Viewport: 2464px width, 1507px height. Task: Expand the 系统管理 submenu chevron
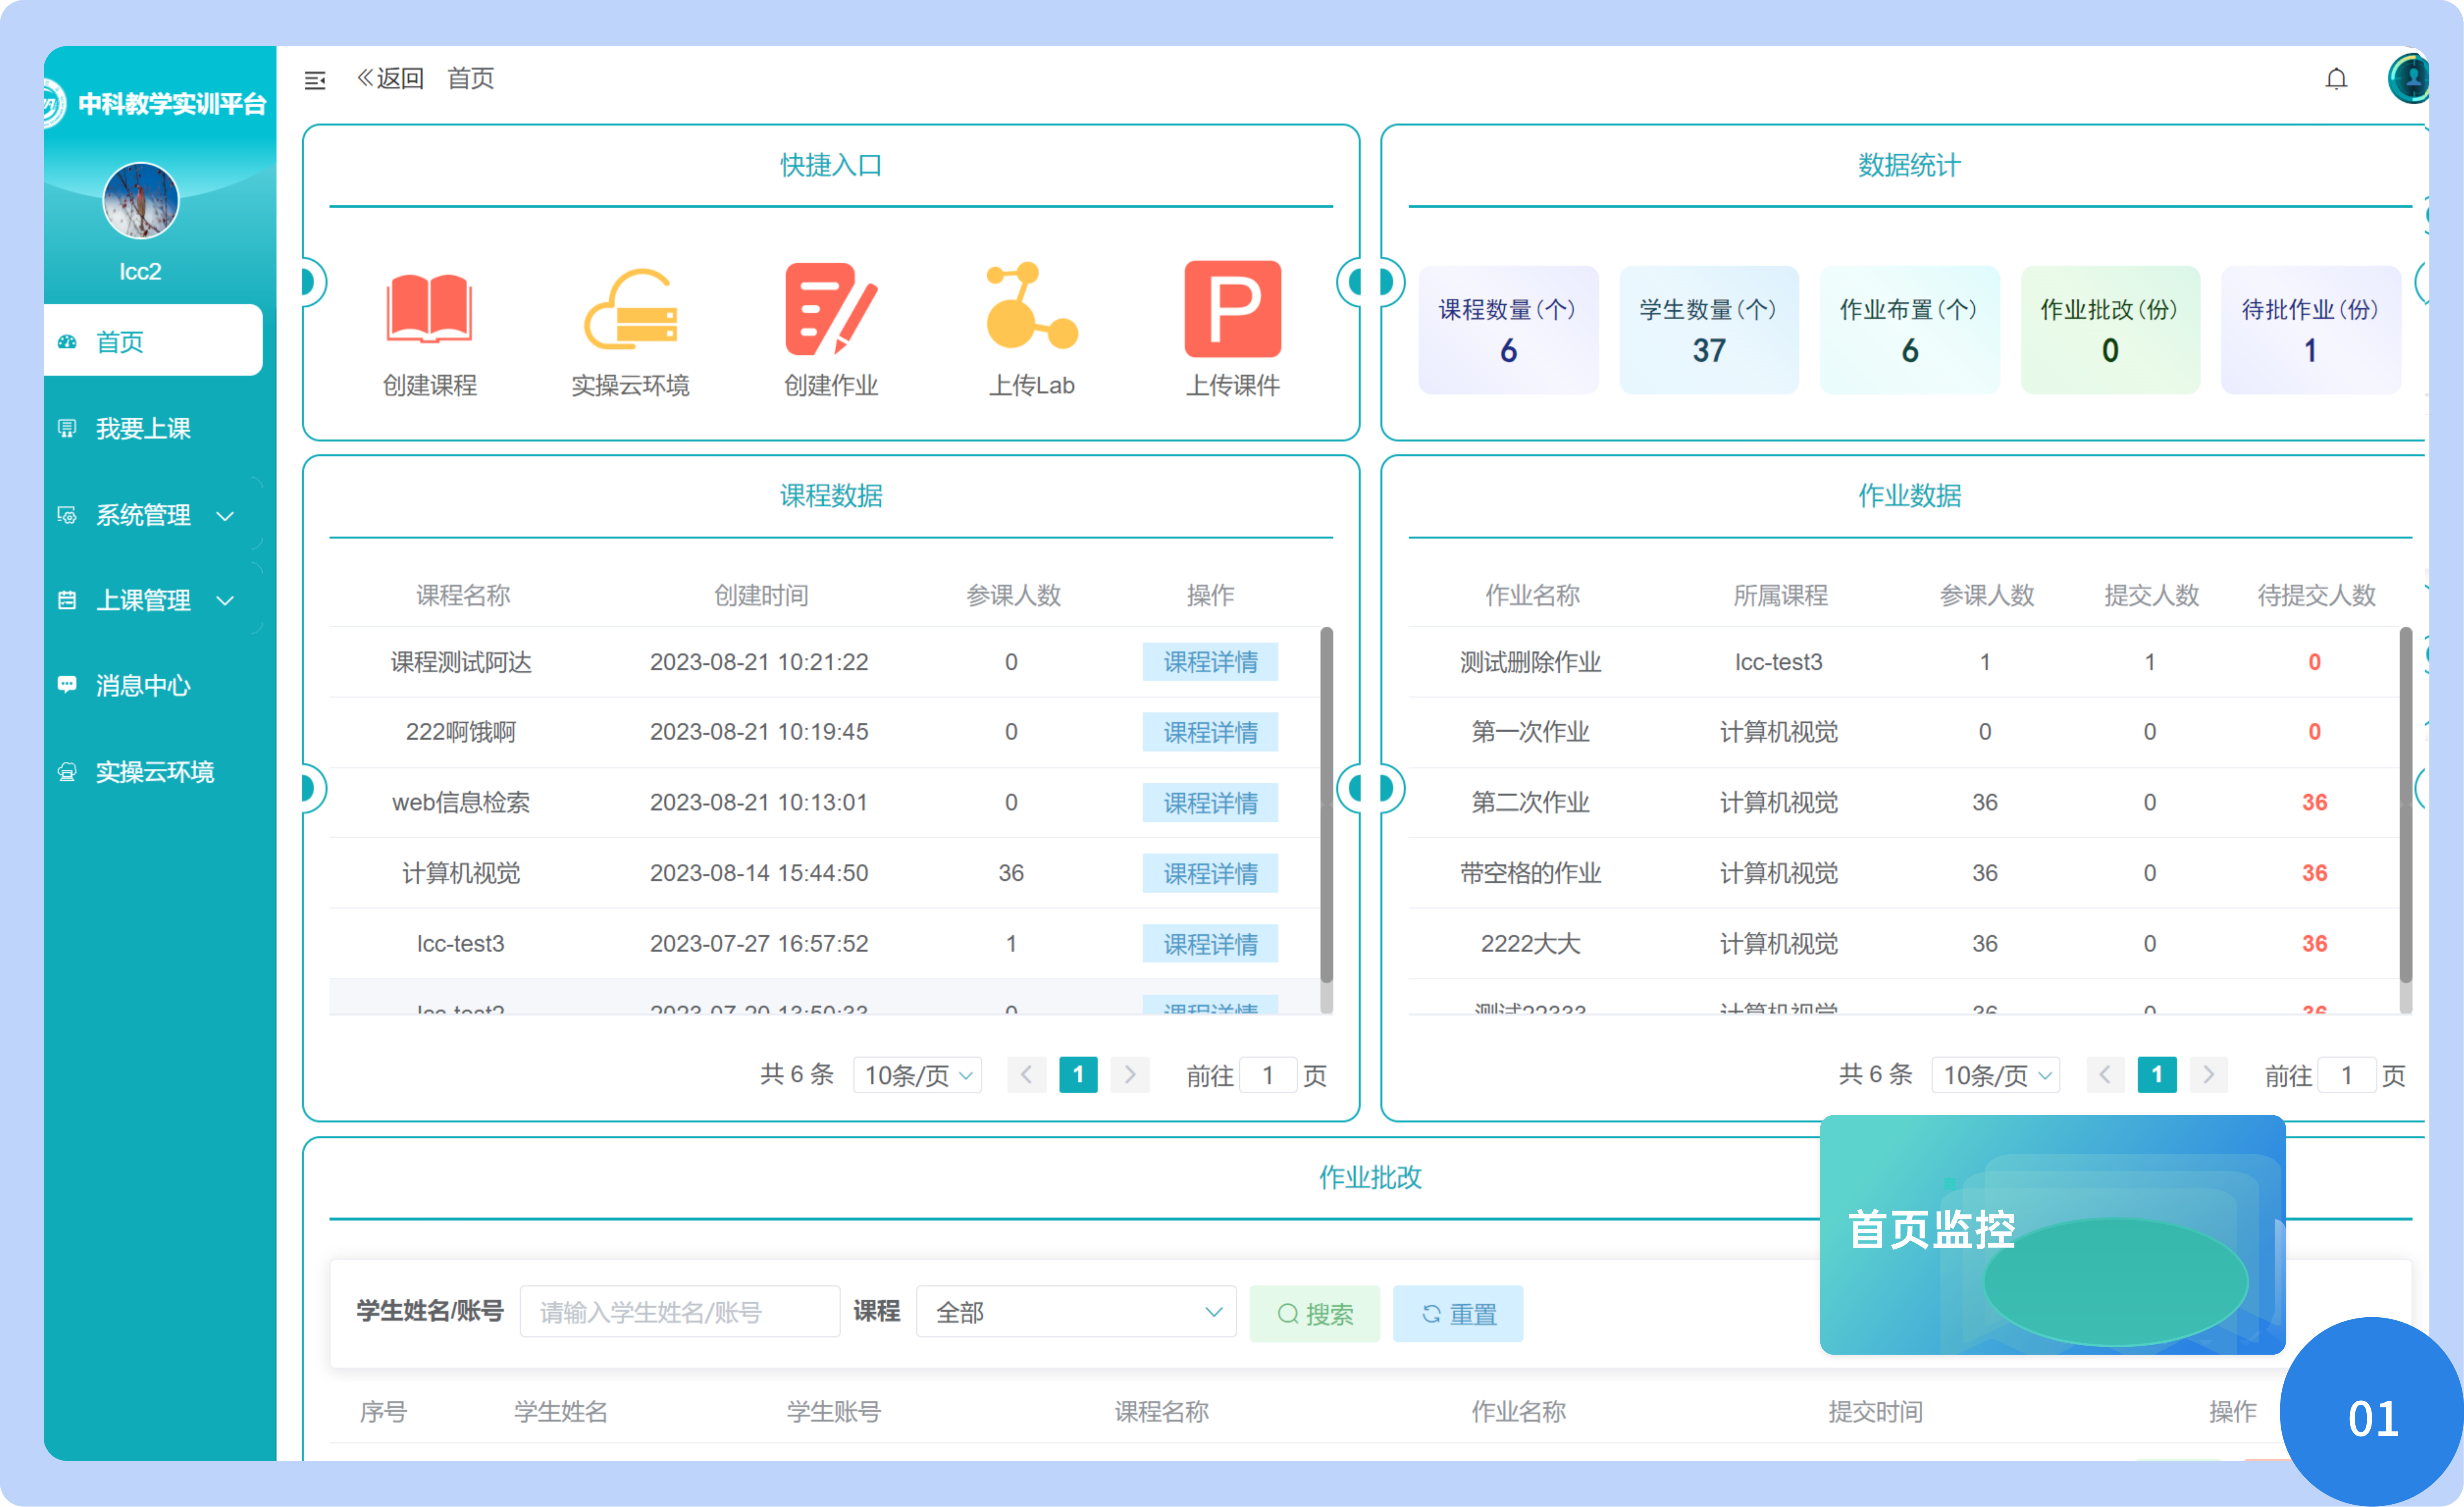point(226,516)
